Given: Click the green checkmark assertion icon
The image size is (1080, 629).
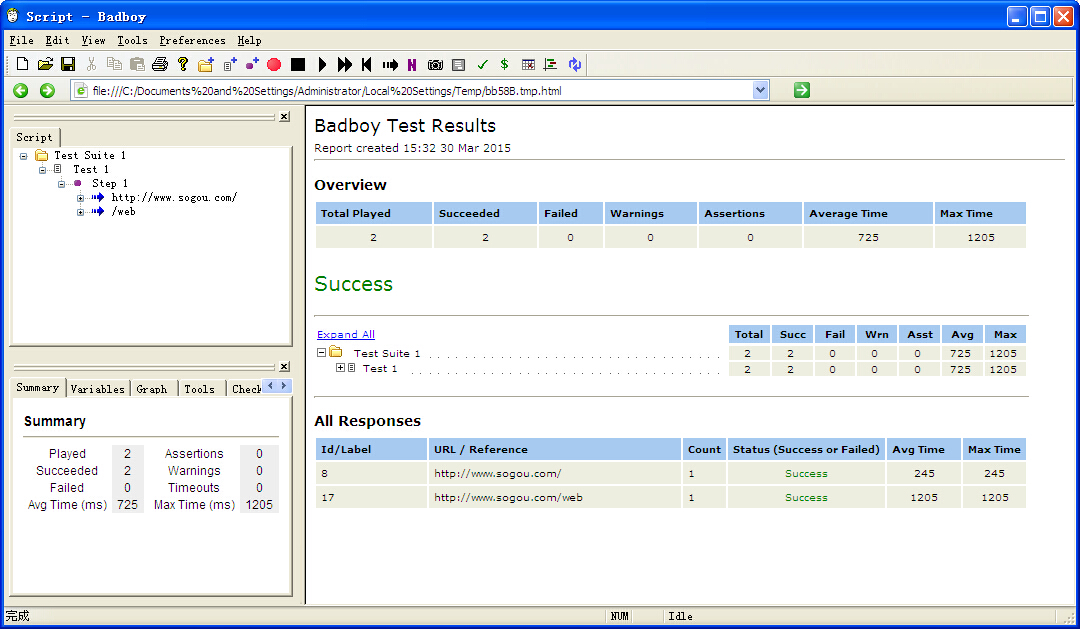Looking at the screenshot, I should (x=482, y=65).
